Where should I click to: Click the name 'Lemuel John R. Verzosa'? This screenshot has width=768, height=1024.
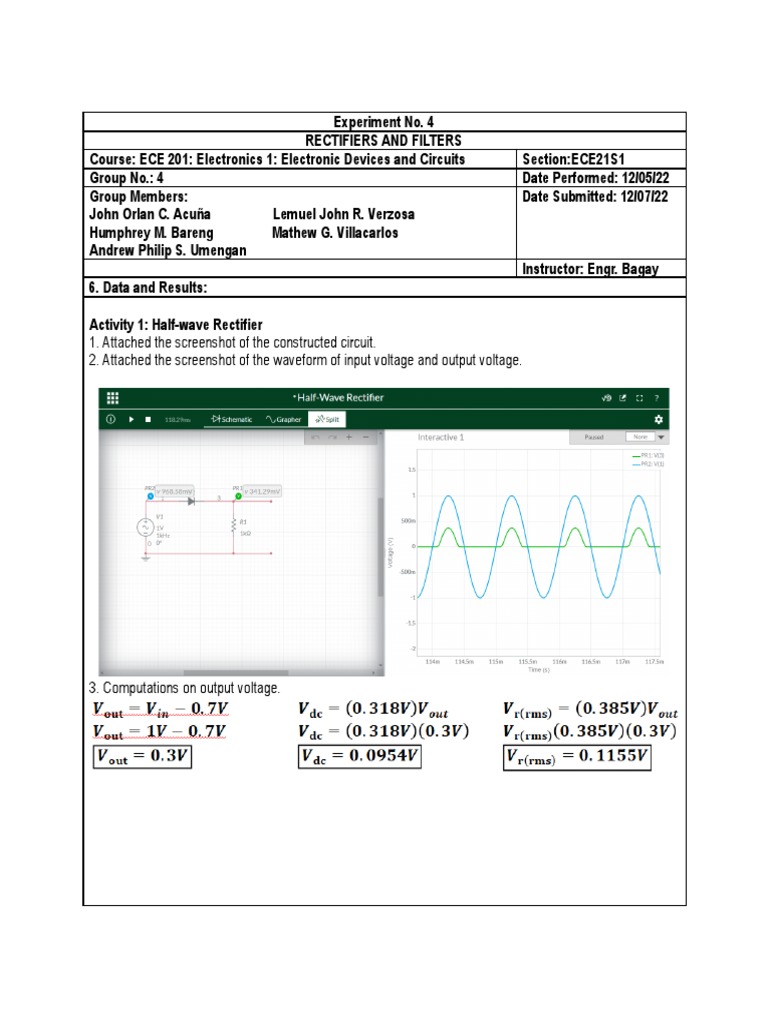coord(344,214)
